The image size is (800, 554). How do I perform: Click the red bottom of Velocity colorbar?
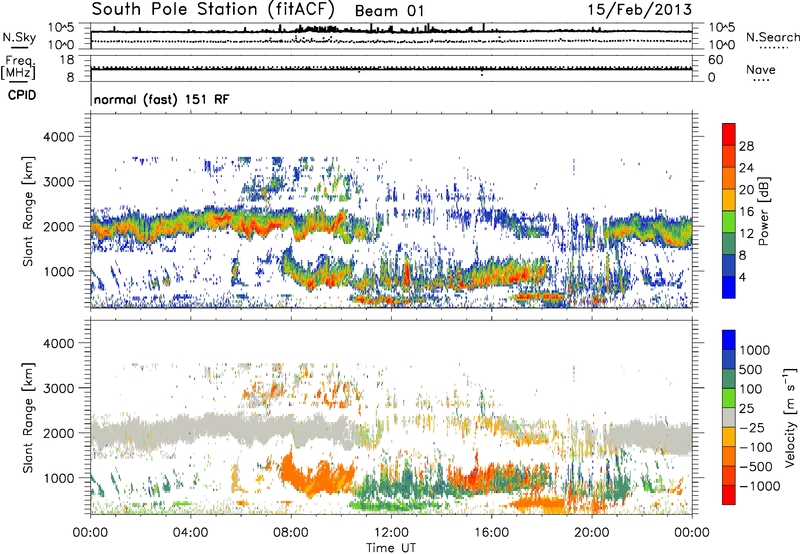click(x=729, y=495)
